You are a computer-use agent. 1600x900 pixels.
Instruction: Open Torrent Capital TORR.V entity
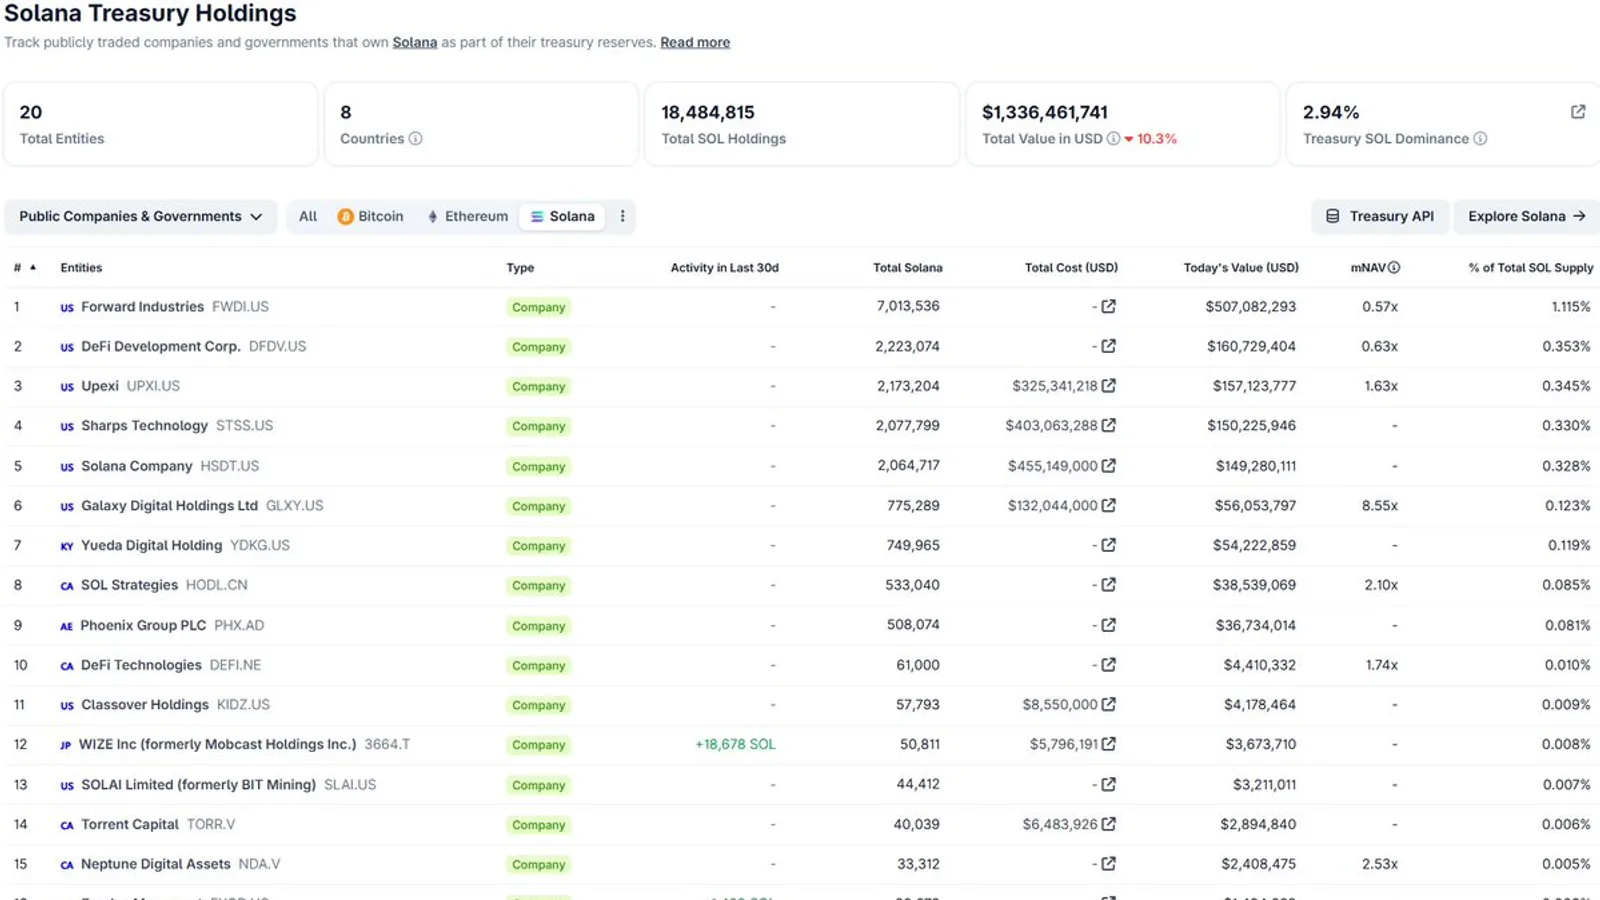click(x=130, y=824)
